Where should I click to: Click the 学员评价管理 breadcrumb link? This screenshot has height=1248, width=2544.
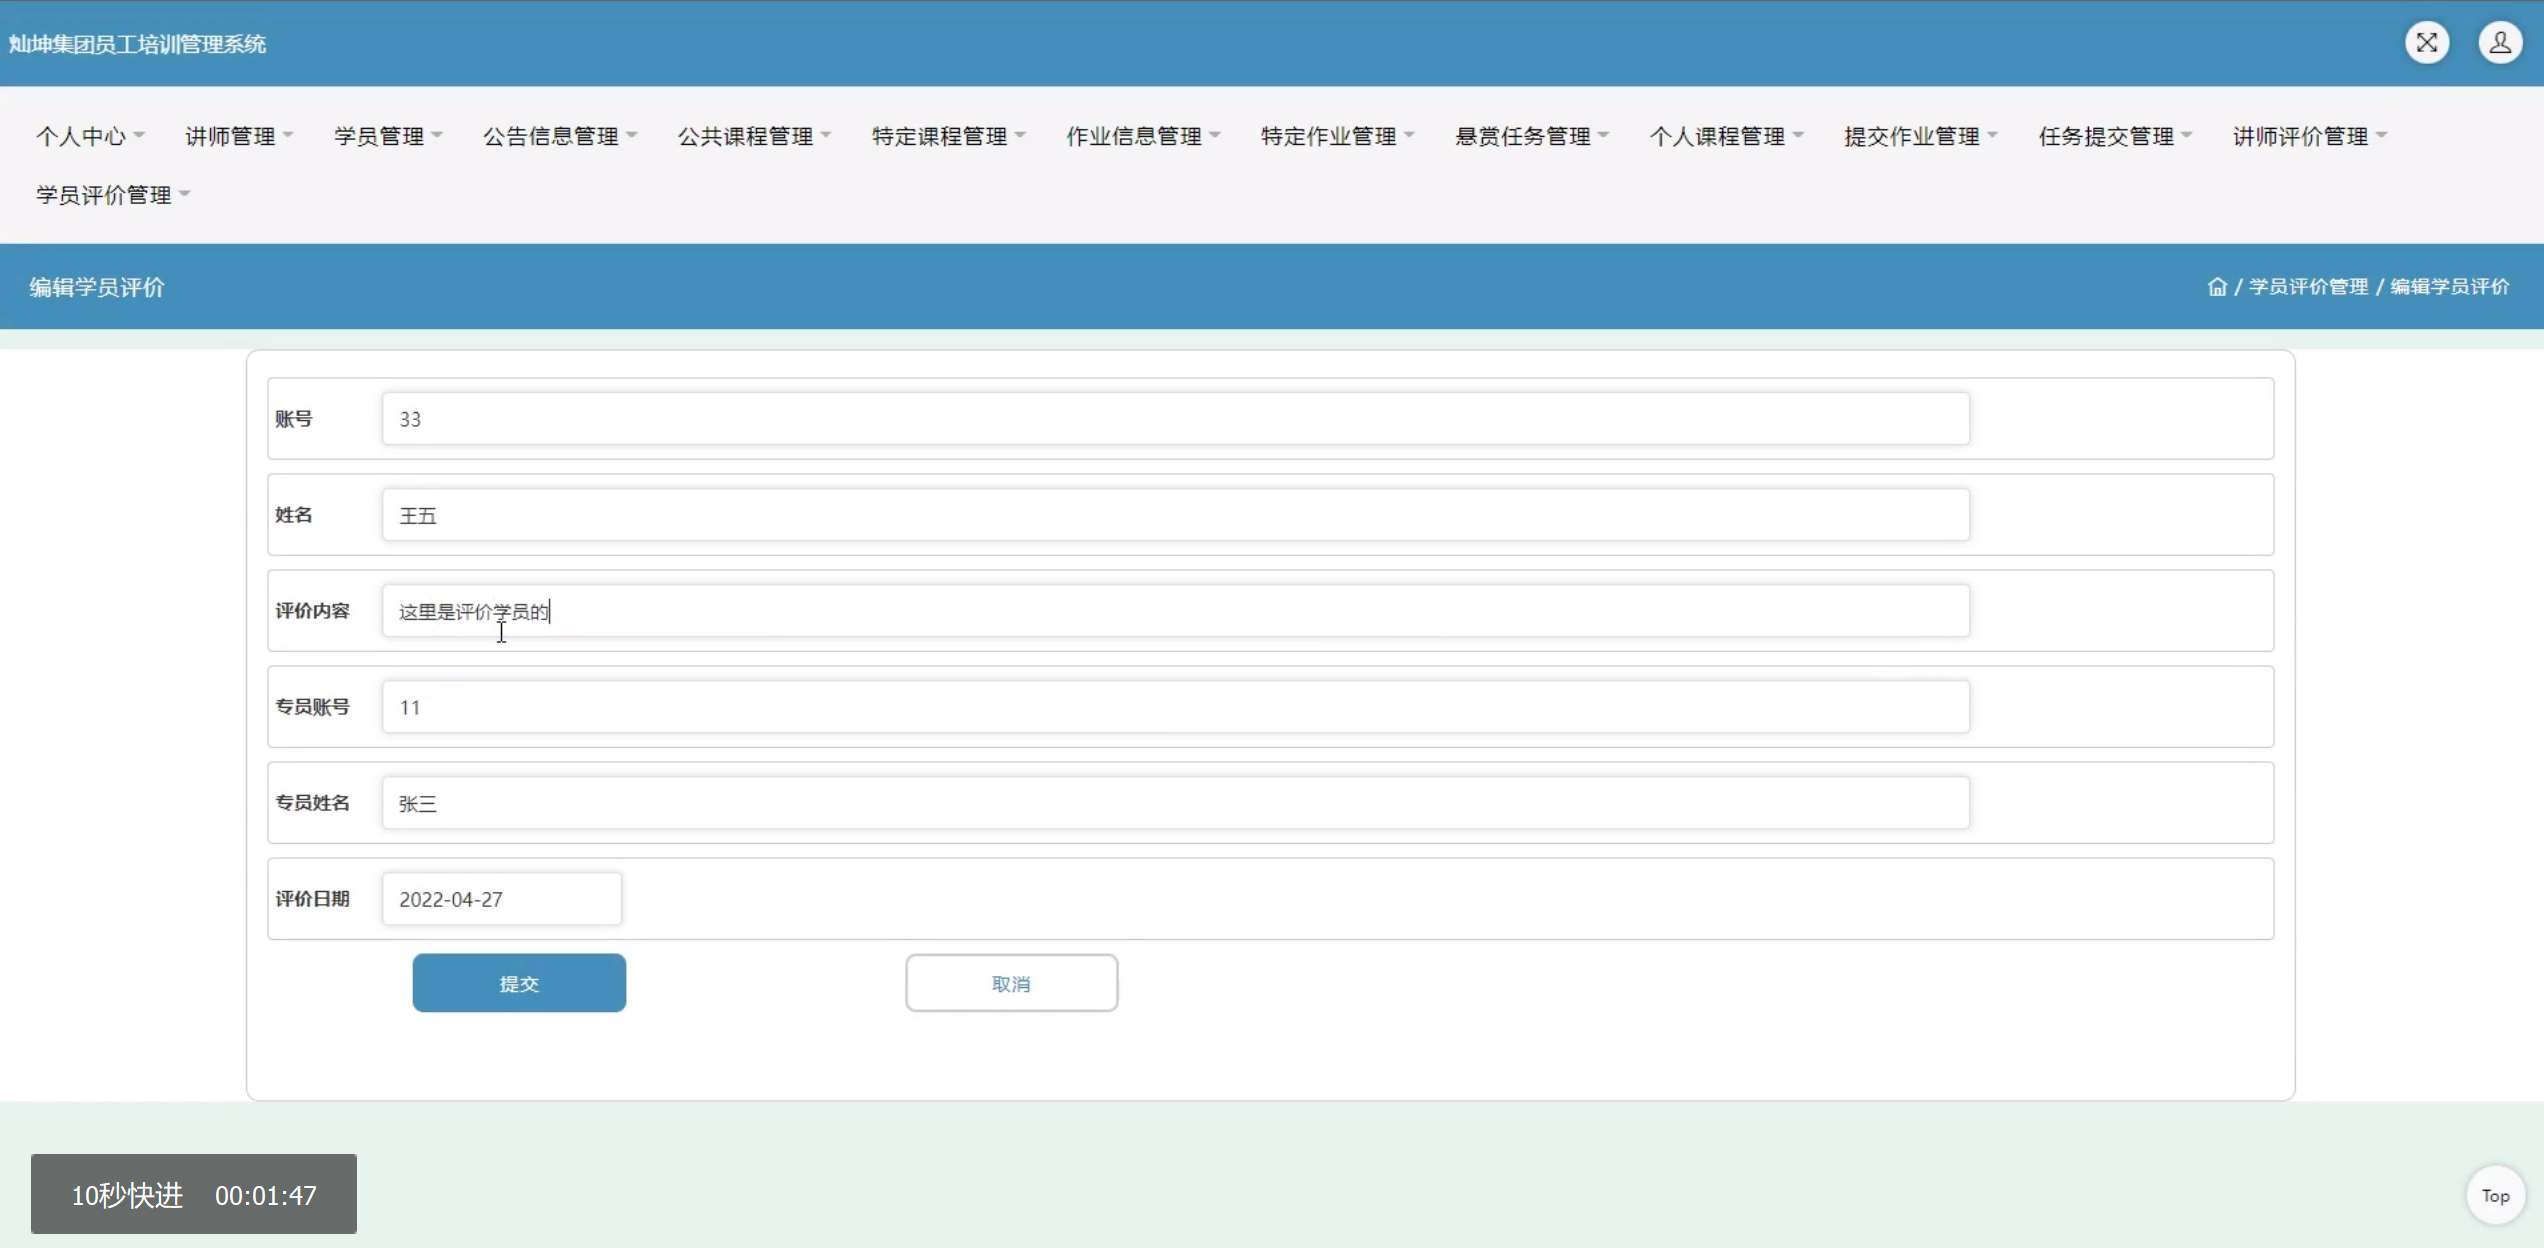point(2308,287)
